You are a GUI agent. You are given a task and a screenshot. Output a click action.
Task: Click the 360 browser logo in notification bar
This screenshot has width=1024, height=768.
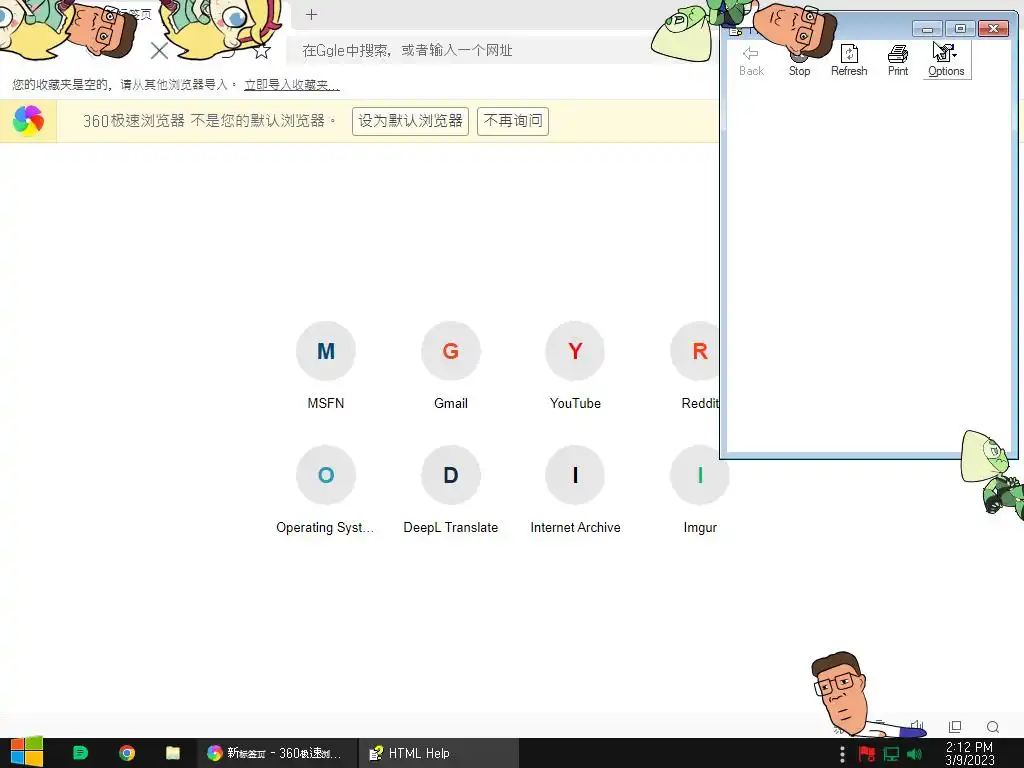coord(28,121)
